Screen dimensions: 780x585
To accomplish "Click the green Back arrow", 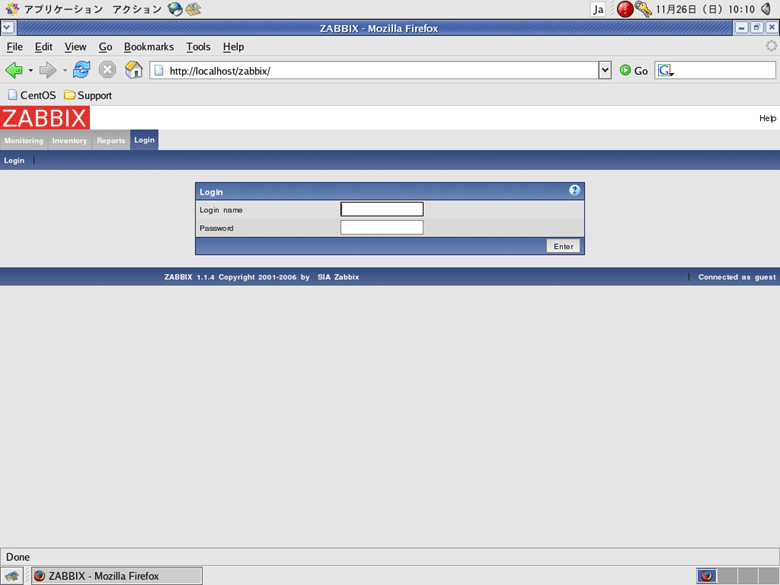I will (14, 70).
